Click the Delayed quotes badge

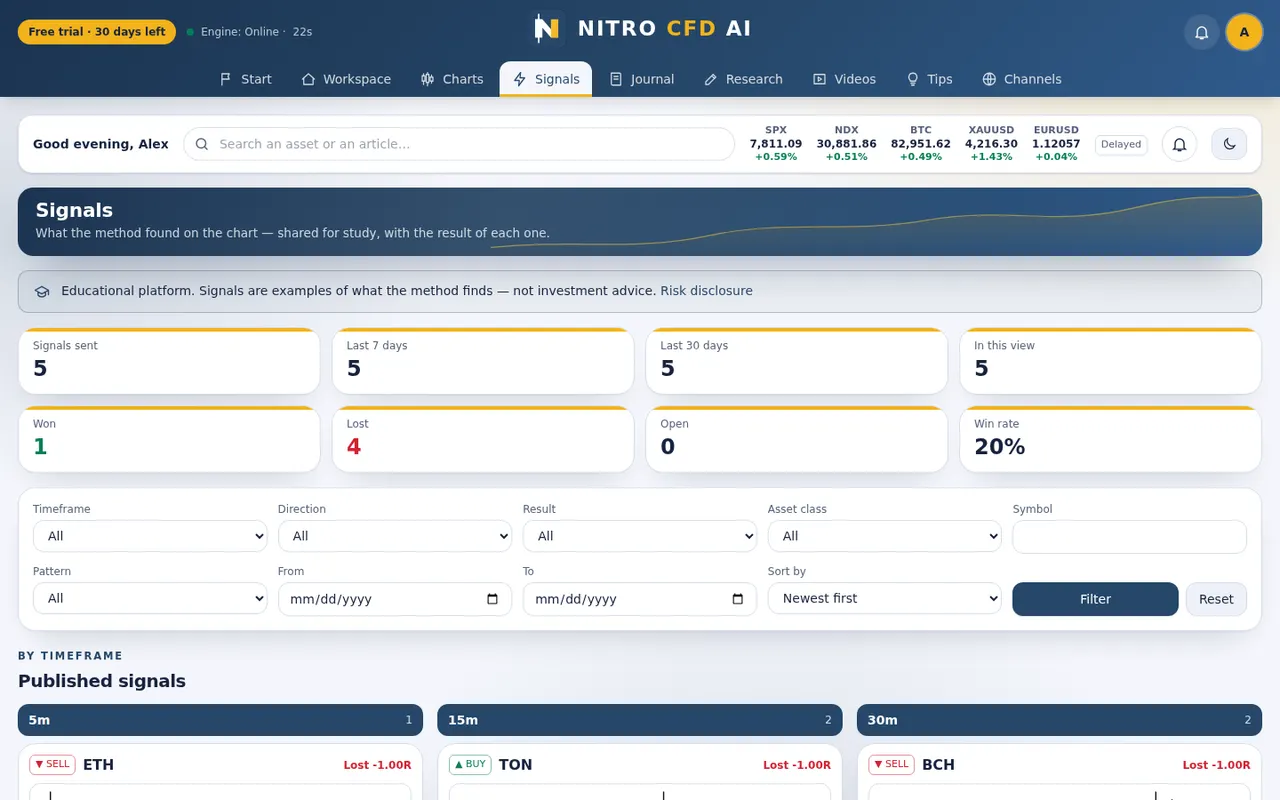(x=1121, y=144)
